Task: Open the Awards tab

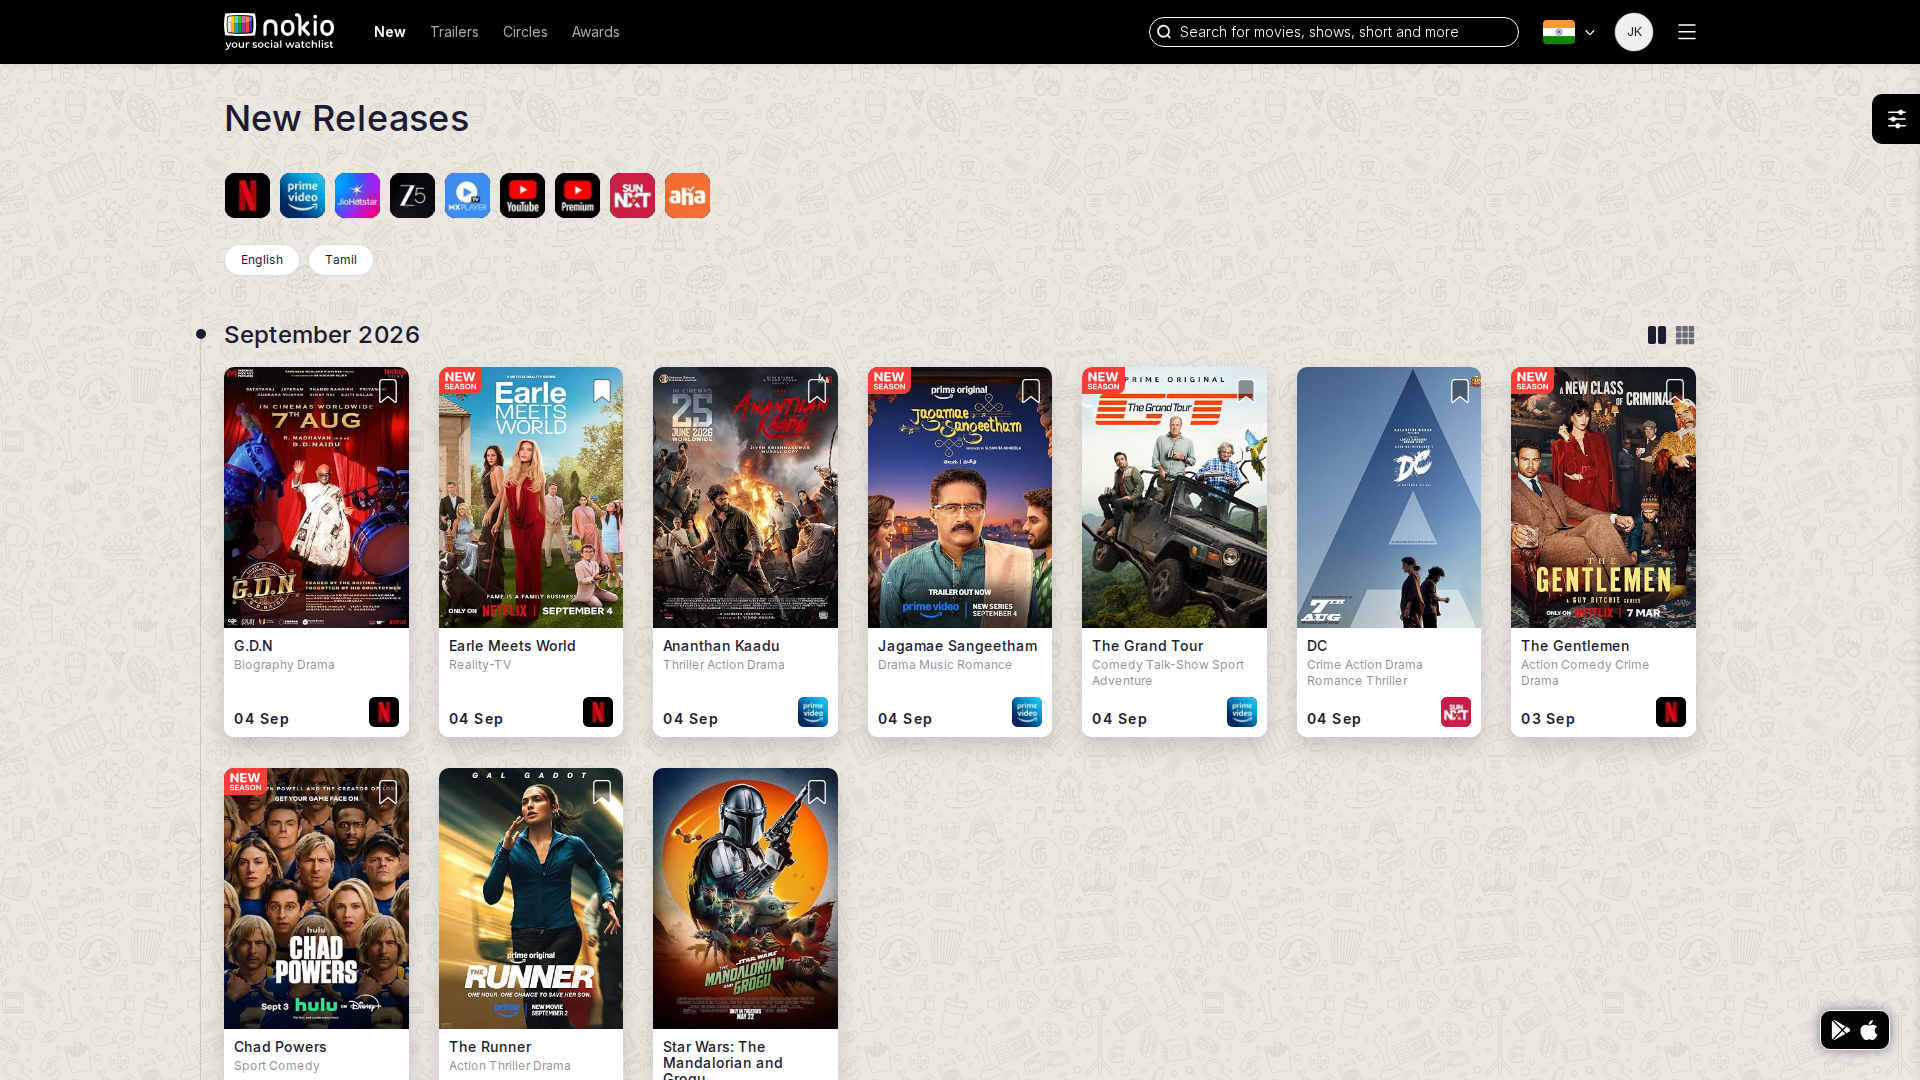Action: tap(596, 32)
